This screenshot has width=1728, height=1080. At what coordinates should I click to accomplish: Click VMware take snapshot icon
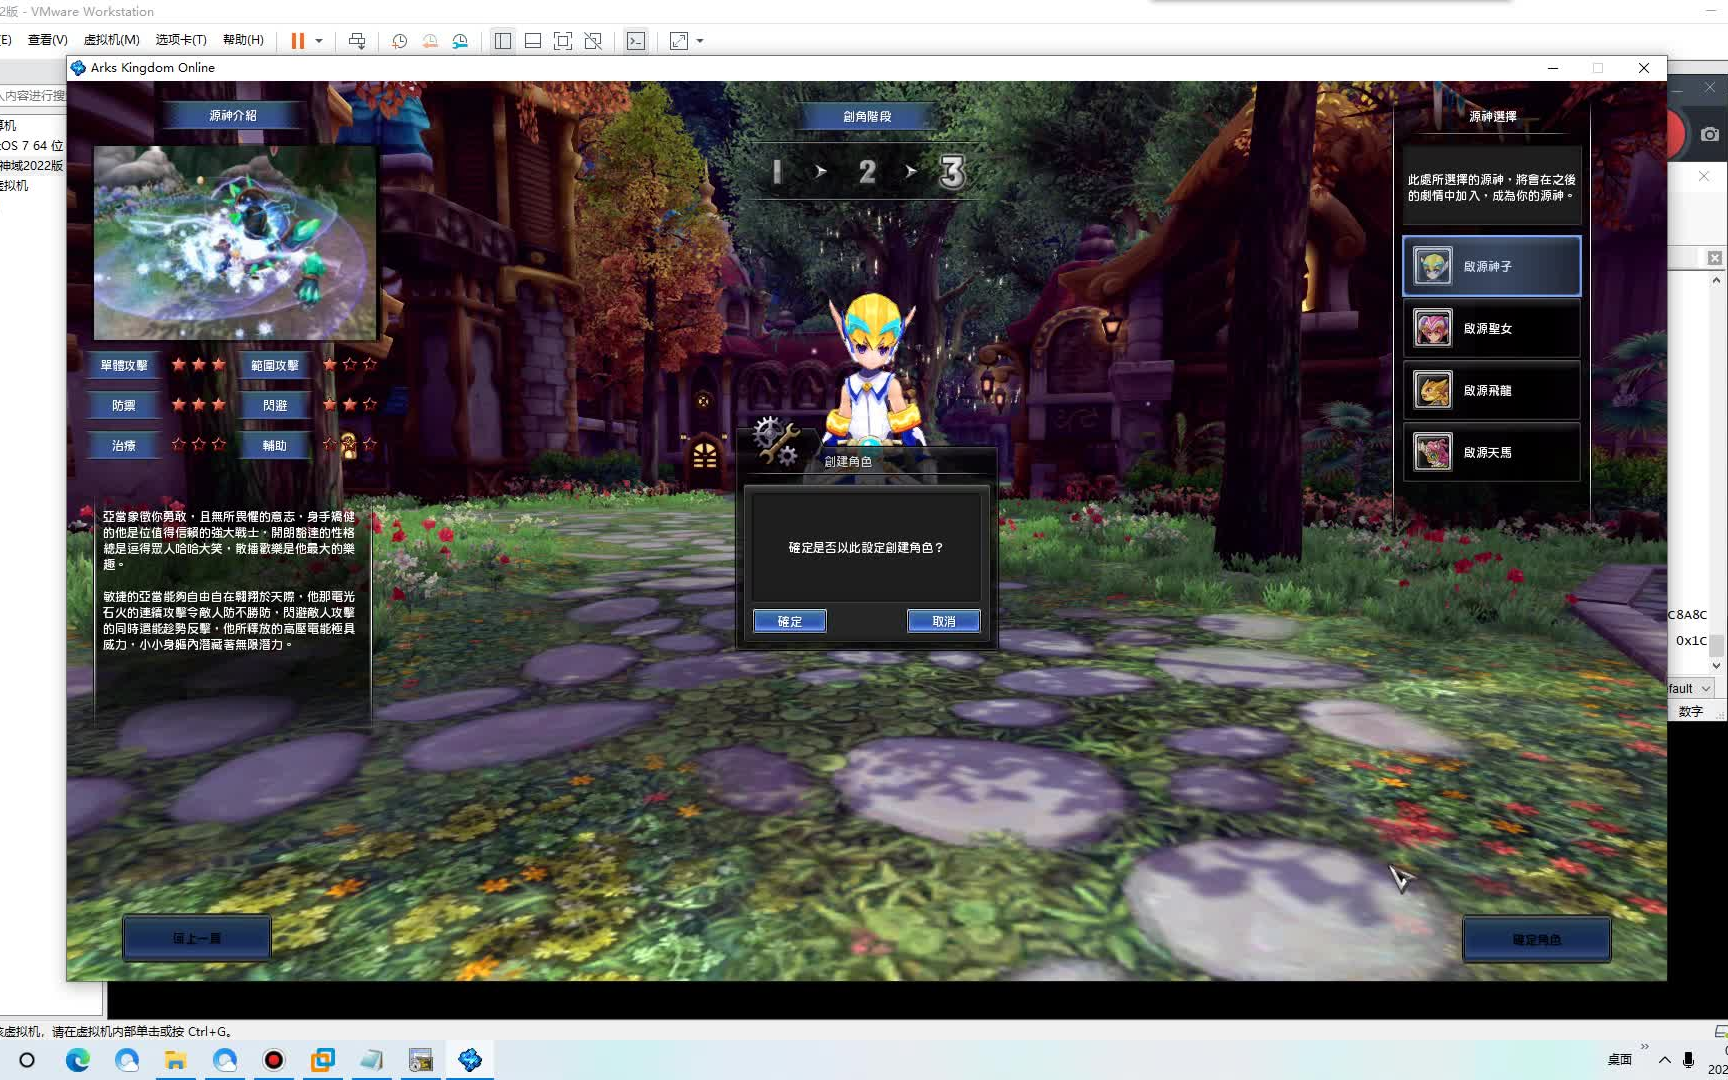pos(399,41)
